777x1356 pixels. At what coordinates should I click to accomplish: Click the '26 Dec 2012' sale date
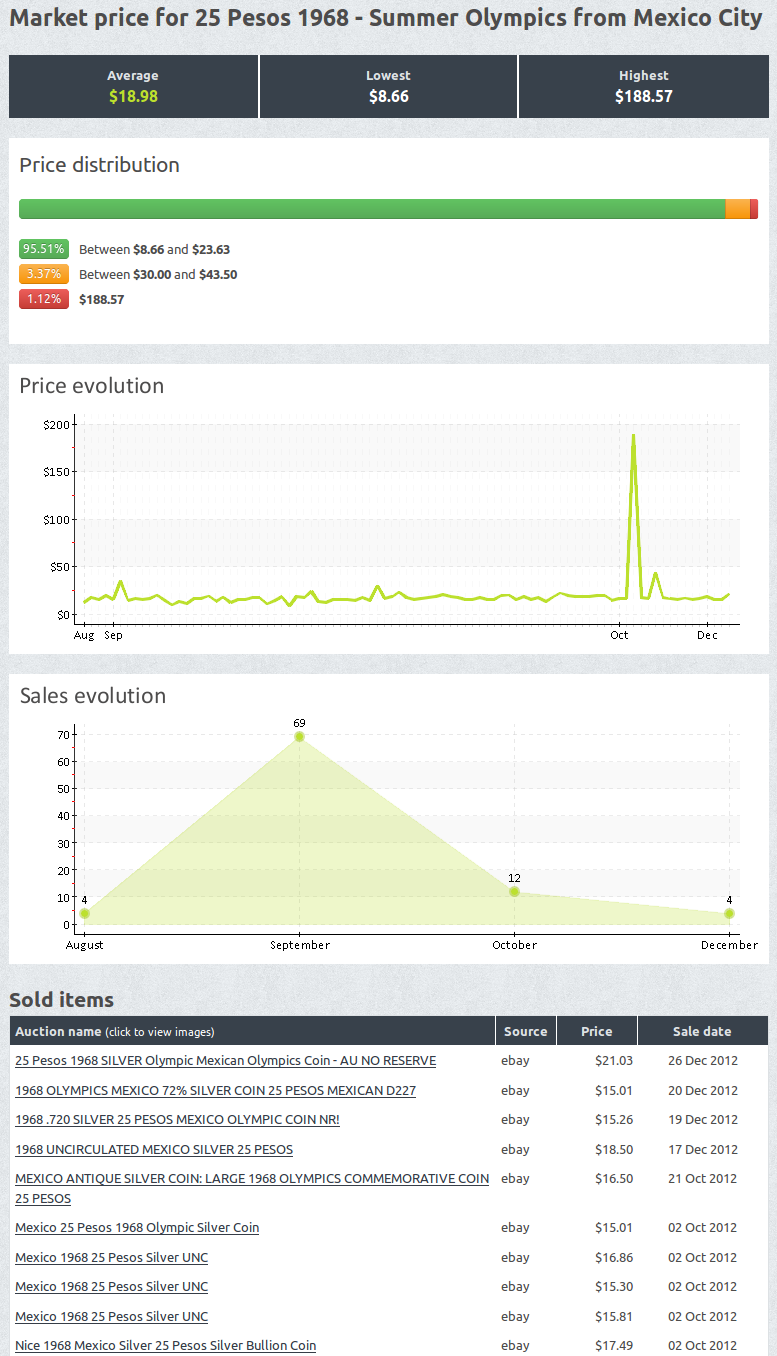coord(703,1060)
